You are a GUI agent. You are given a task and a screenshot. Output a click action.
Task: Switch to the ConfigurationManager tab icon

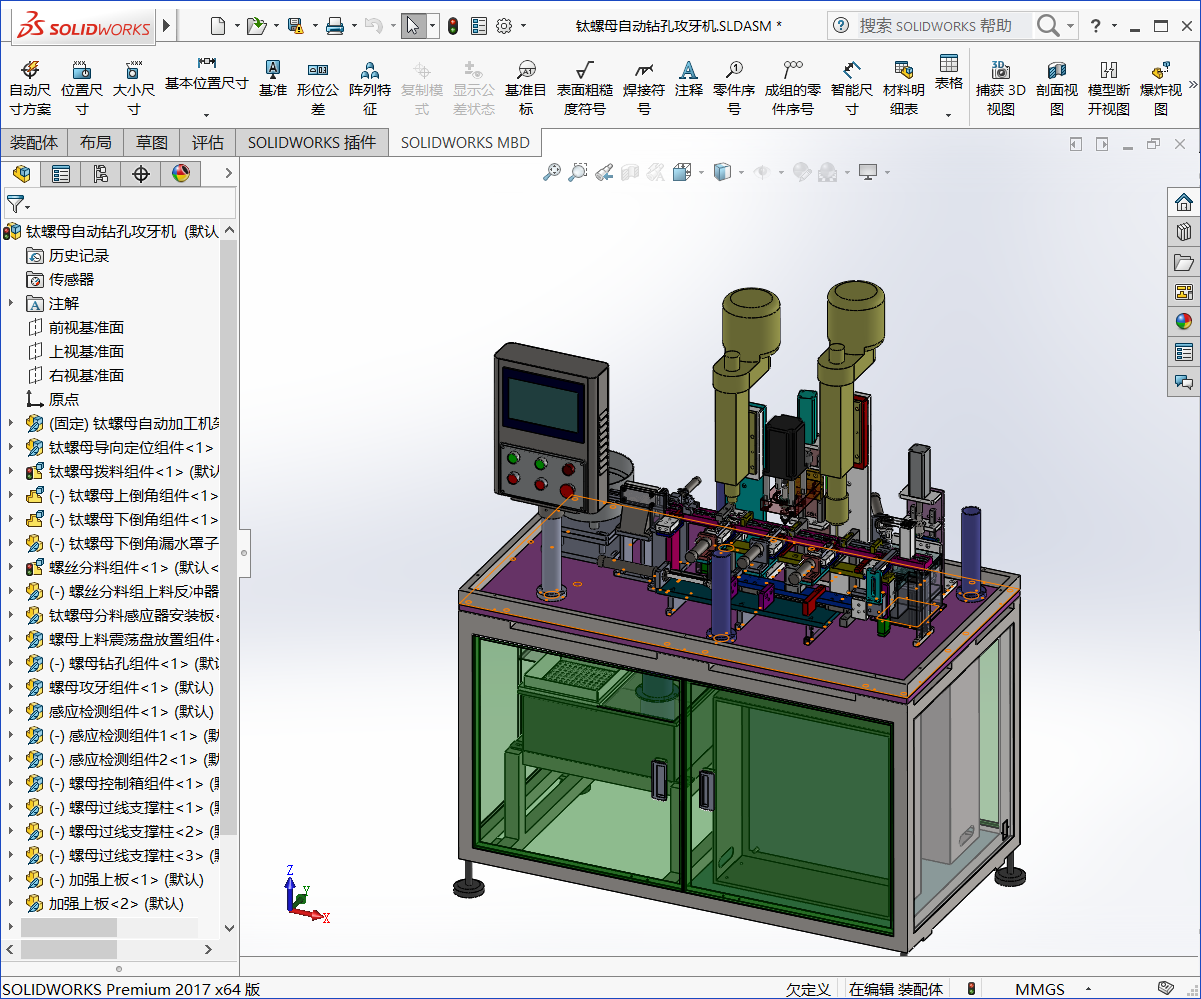tap(101, 174)
